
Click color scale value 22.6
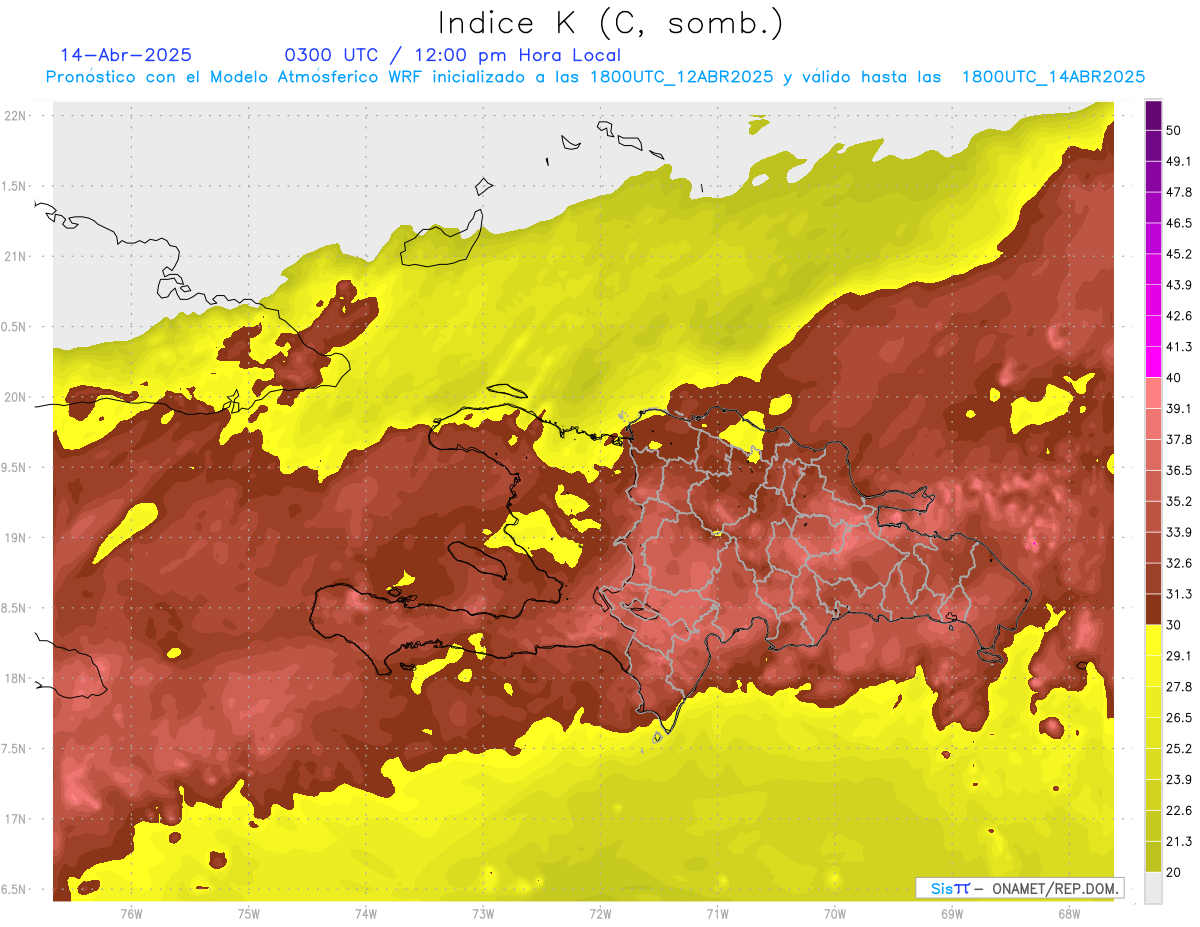point(1179,811)
